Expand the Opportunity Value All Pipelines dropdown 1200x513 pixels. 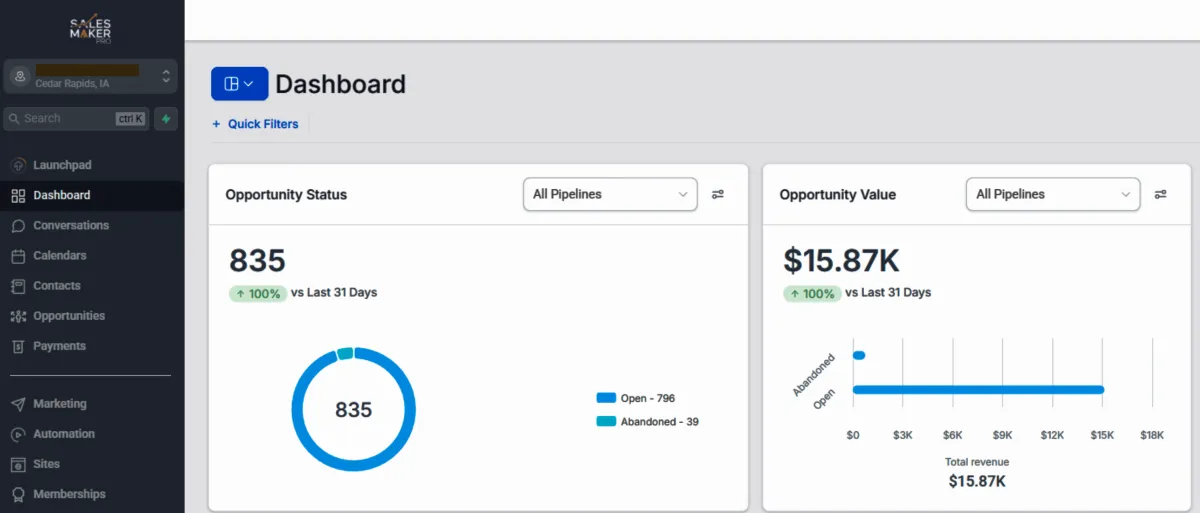coord(1052,194)
